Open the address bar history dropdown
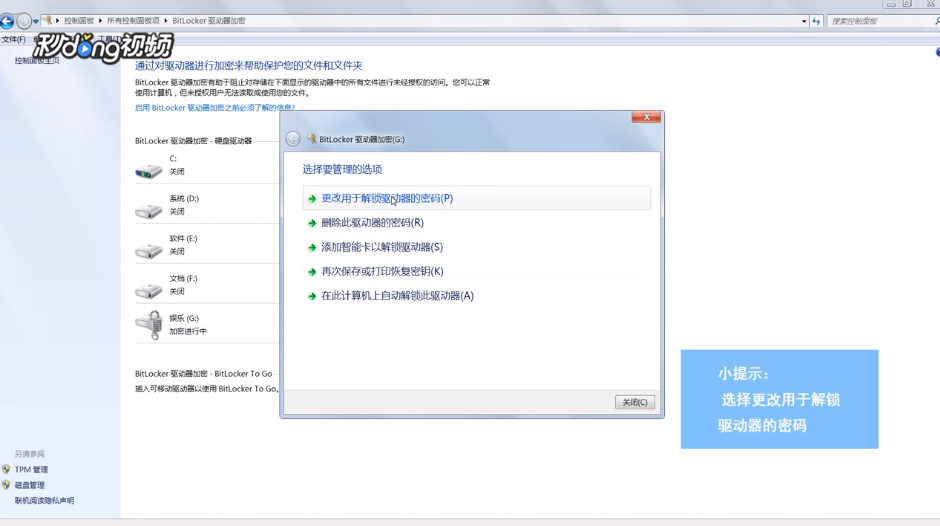Image resolution: width=940 pixels, height=526 pixels. coord(804,21)
